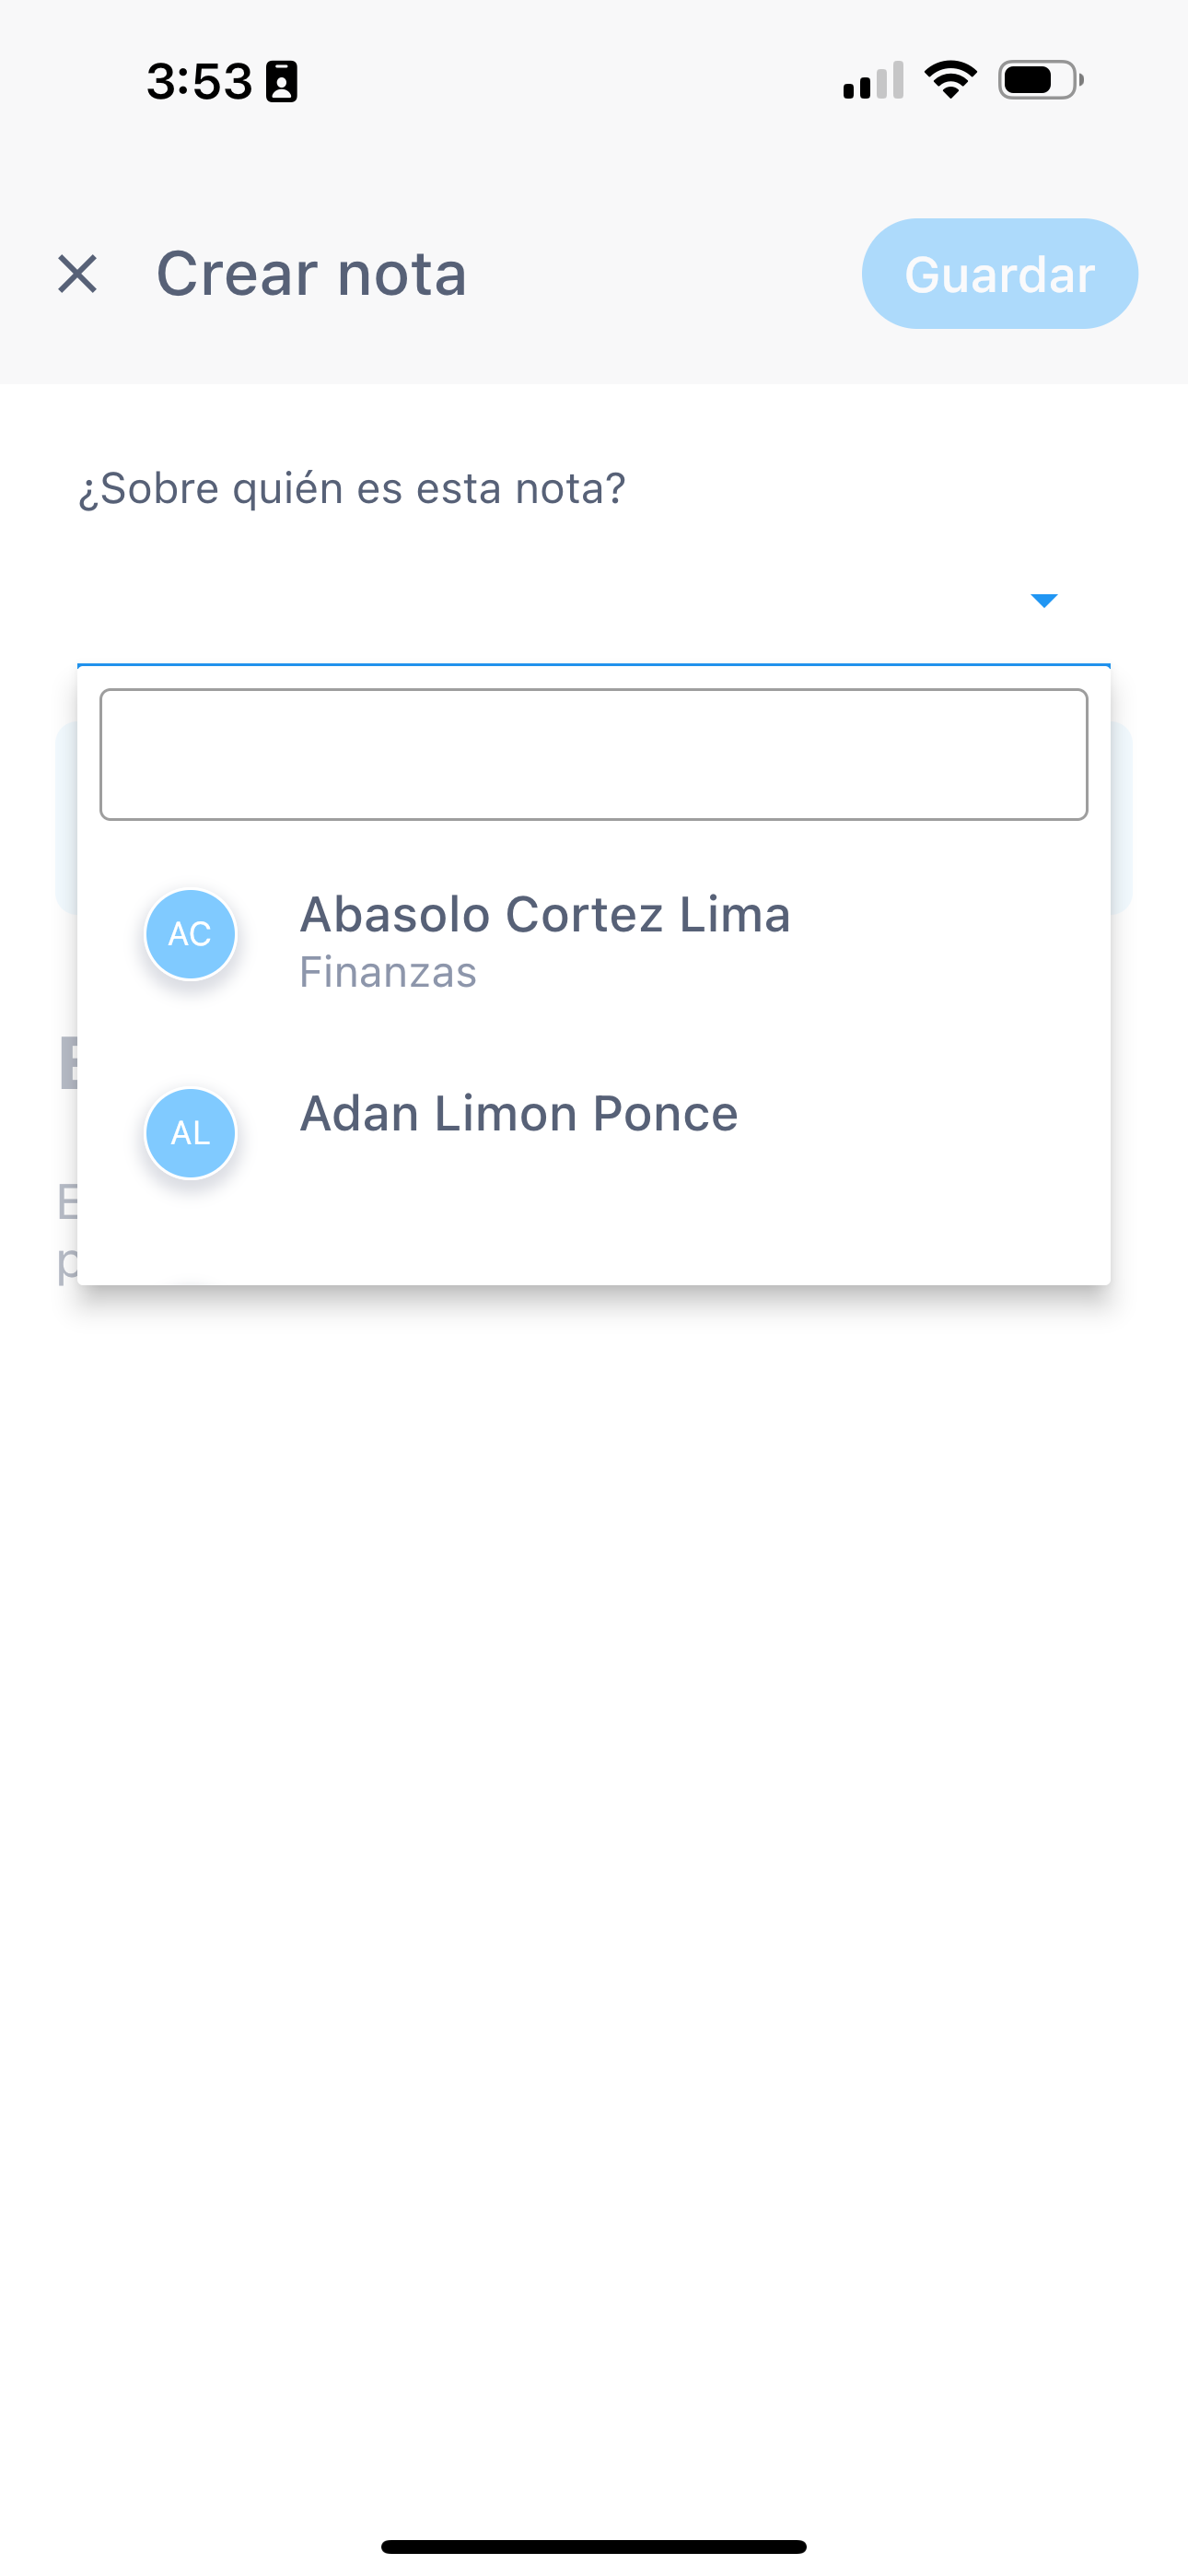Screen dimensions: 1188x2576
Task: Tap the contact badge icon beside time
Action: 281,81
